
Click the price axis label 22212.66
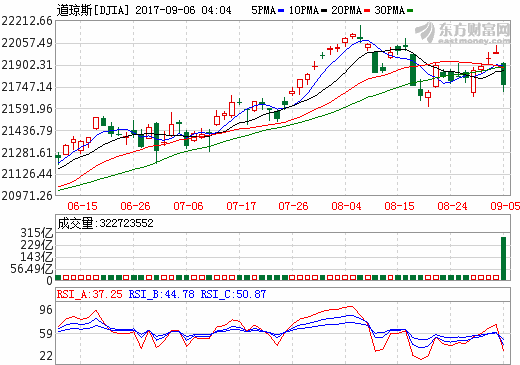point(27,21)
